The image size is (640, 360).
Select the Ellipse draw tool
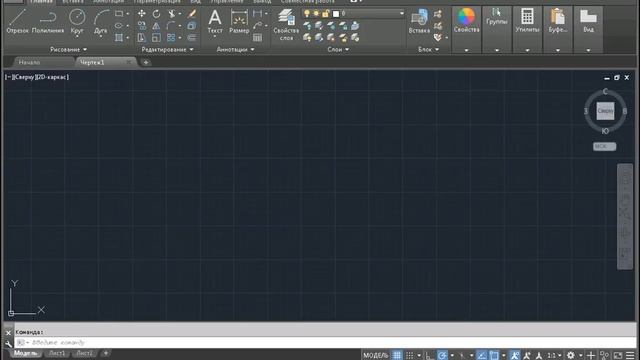(x=119, y=26)
